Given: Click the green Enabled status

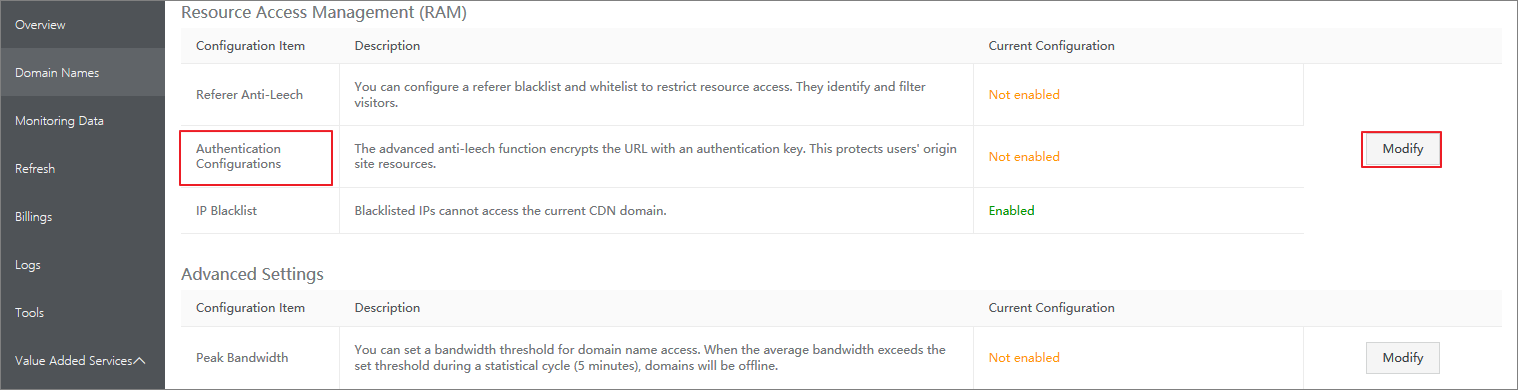Looking at the screenshot, I should tap(1011, 210).
